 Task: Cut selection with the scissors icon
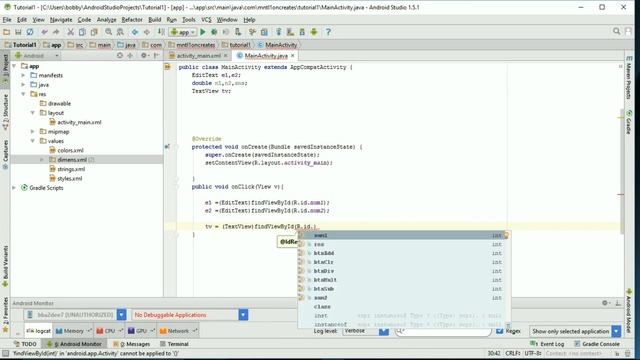coord(70,32)
